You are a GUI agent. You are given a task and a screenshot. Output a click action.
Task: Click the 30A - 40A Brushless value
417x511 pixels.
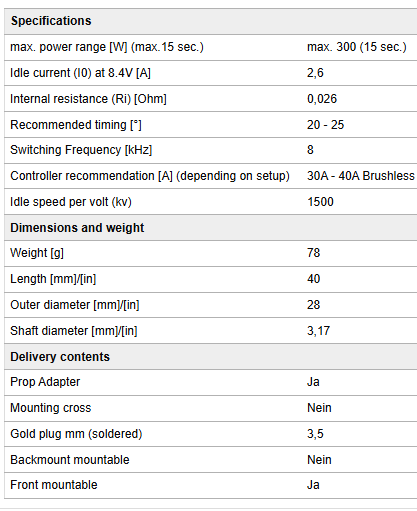[361, 176]
